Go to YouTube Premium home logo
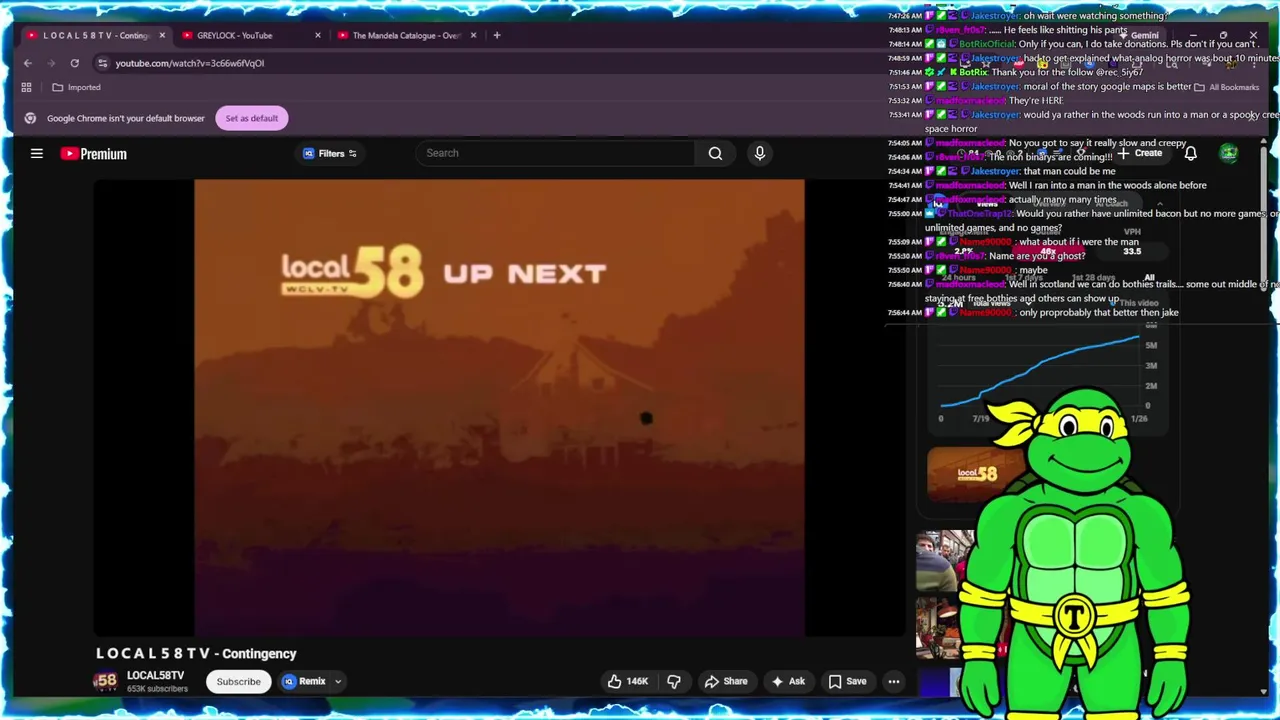The height and width of the screenshot is (720, 1280). (x=94, y=154)
